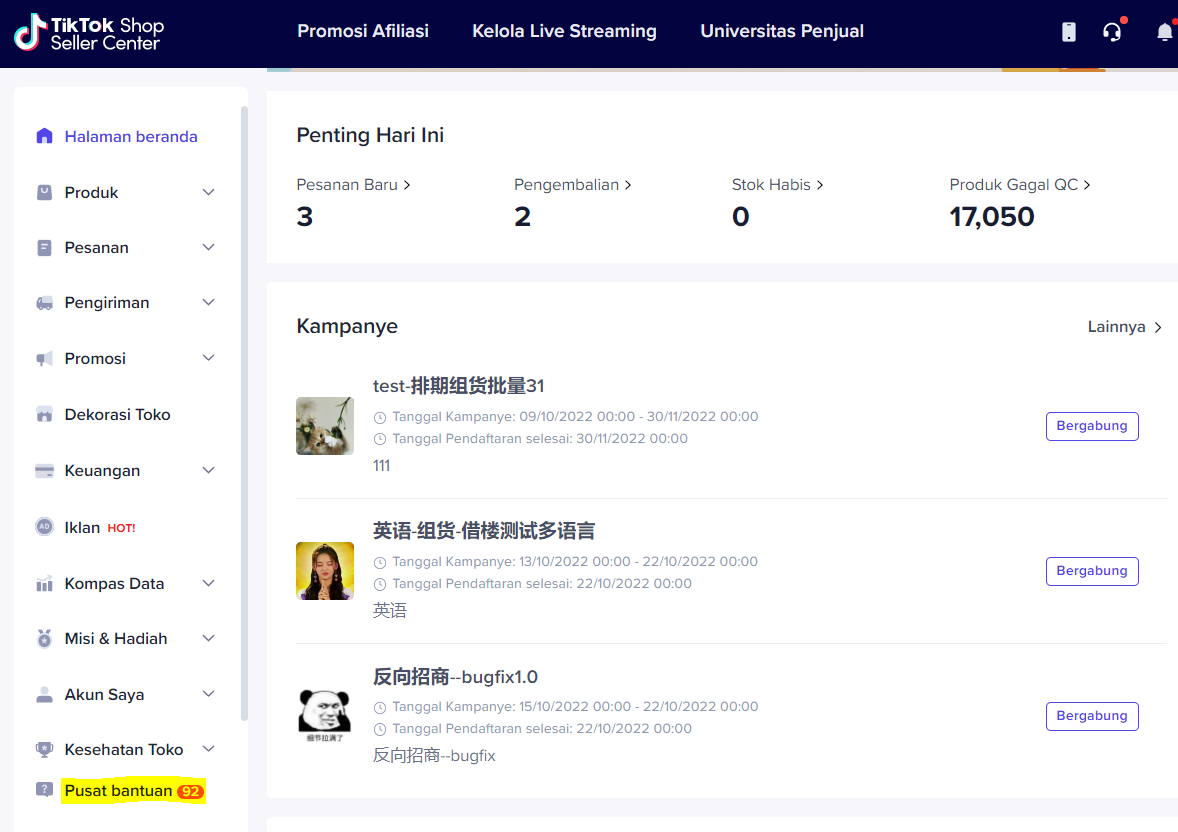Expand the Pengiriman menu chevron
The height and width of the screenshot is (832, 1178).
[208, 302]
